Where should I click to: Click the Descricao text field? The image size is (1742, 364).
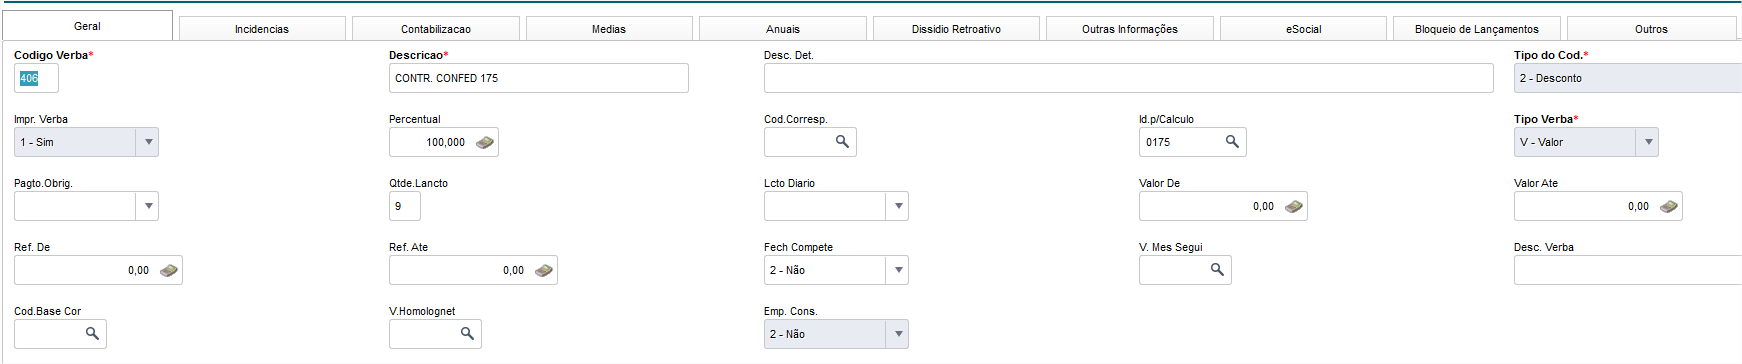tap(539, 78)
